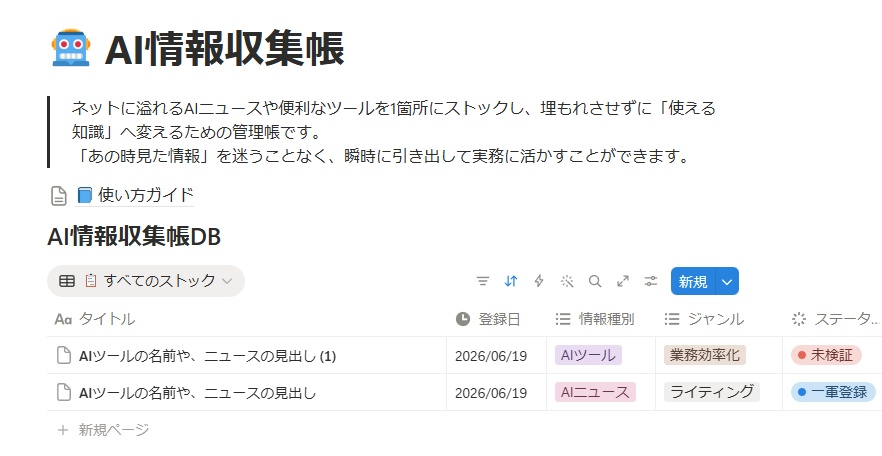The image size is (882, 456).
Task: Open dropdown arrow next to 新規 button
Action: (727, 281)
